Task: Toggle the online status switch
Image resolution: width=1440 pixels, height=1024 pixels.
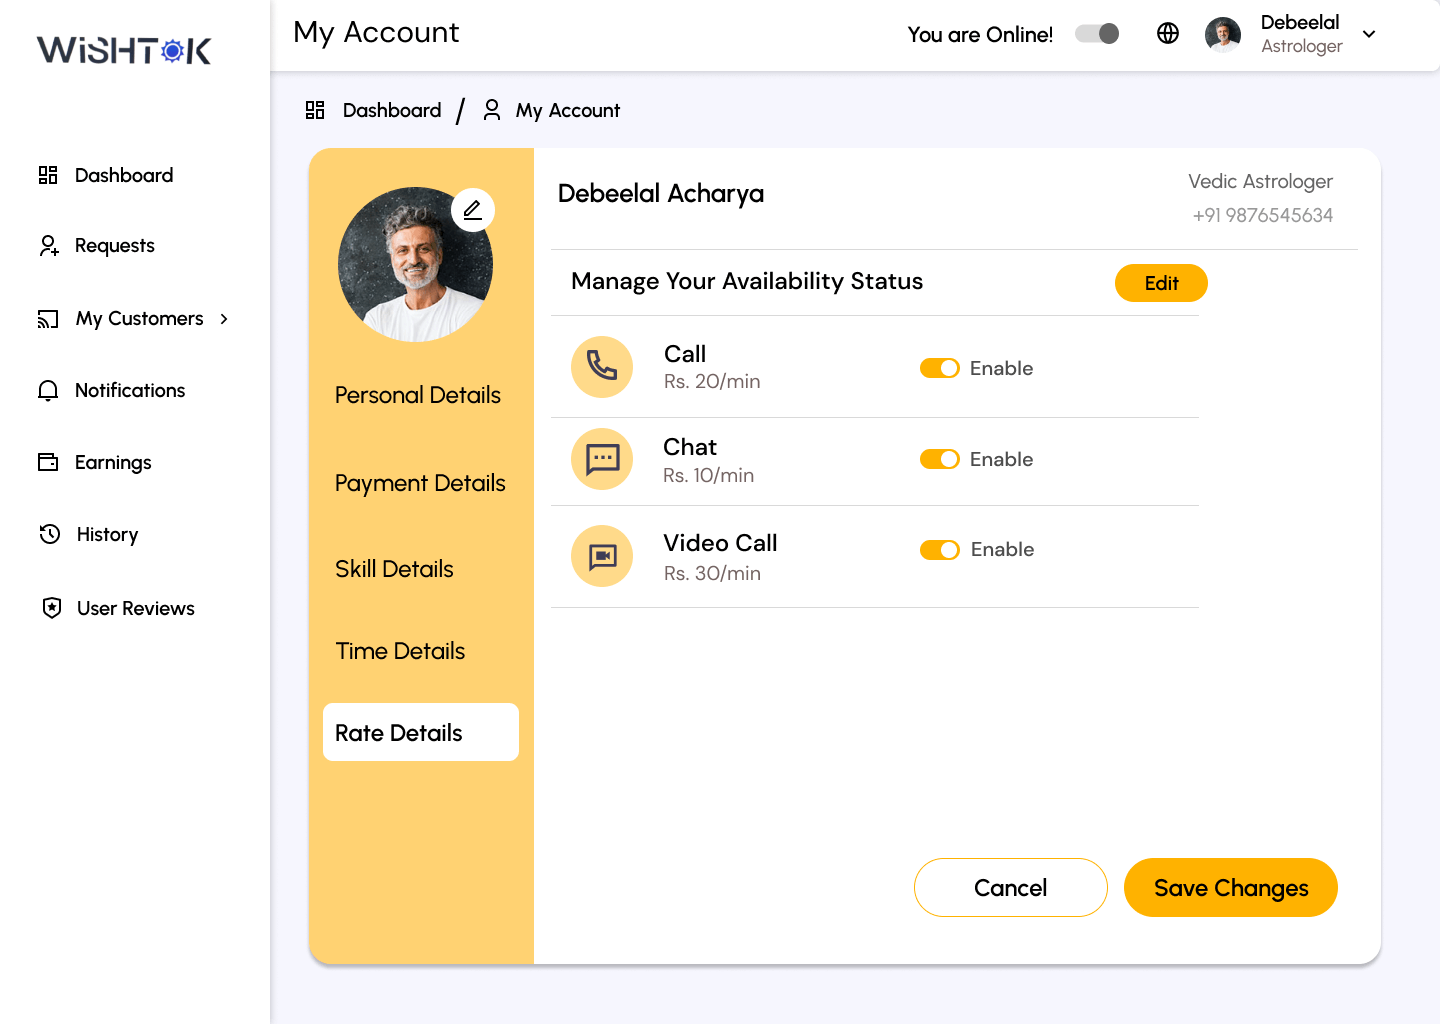Action: (x=1097, y=34)
